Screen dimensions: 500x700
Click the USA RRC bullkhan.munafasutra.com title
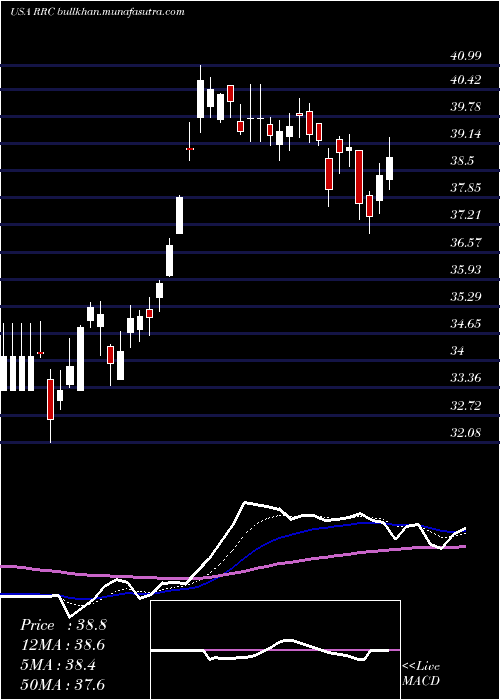97,12
